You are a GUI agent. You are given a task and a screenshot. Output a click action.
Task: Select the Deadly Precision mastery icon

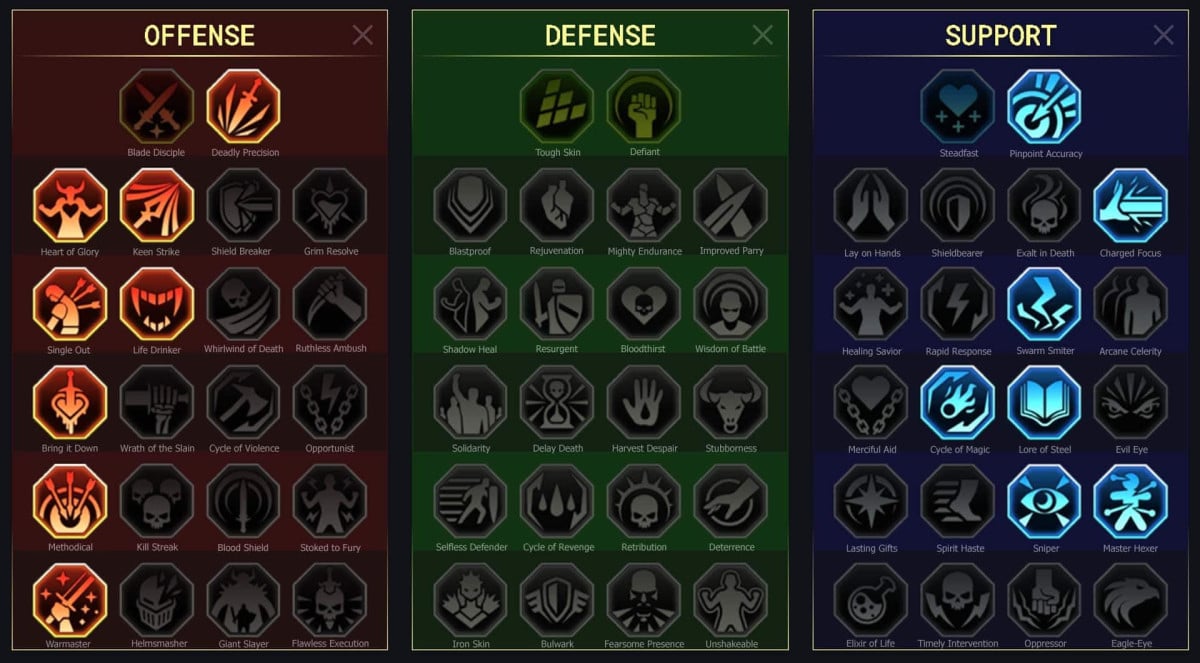243,106
